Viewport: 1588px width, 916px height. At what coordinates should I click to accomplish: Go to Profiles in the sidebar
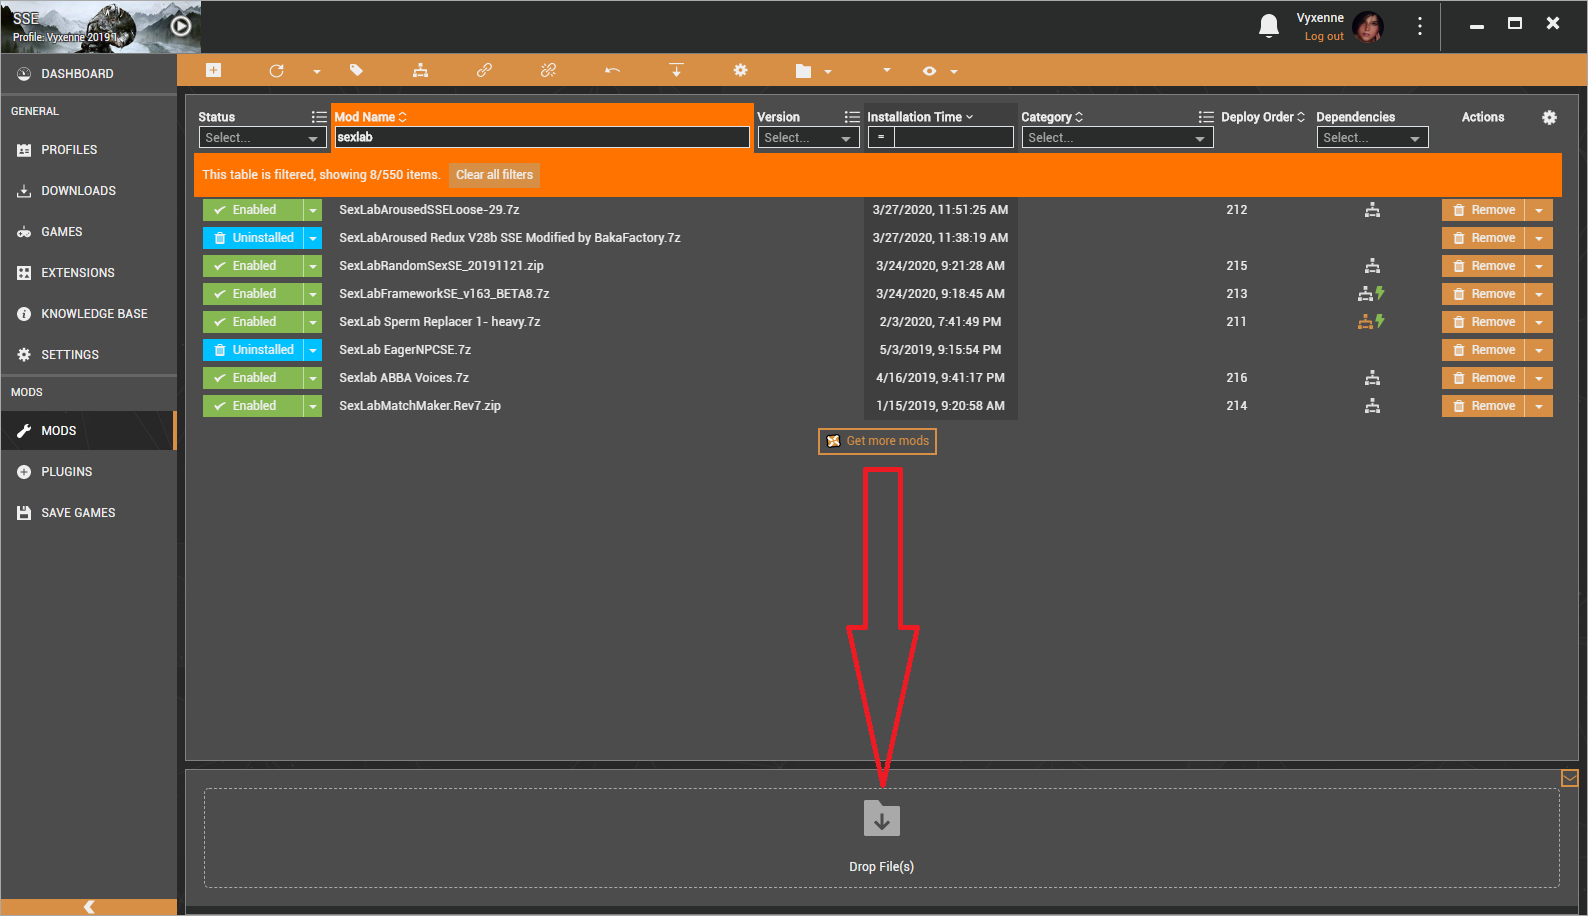(x=89, y=150)
